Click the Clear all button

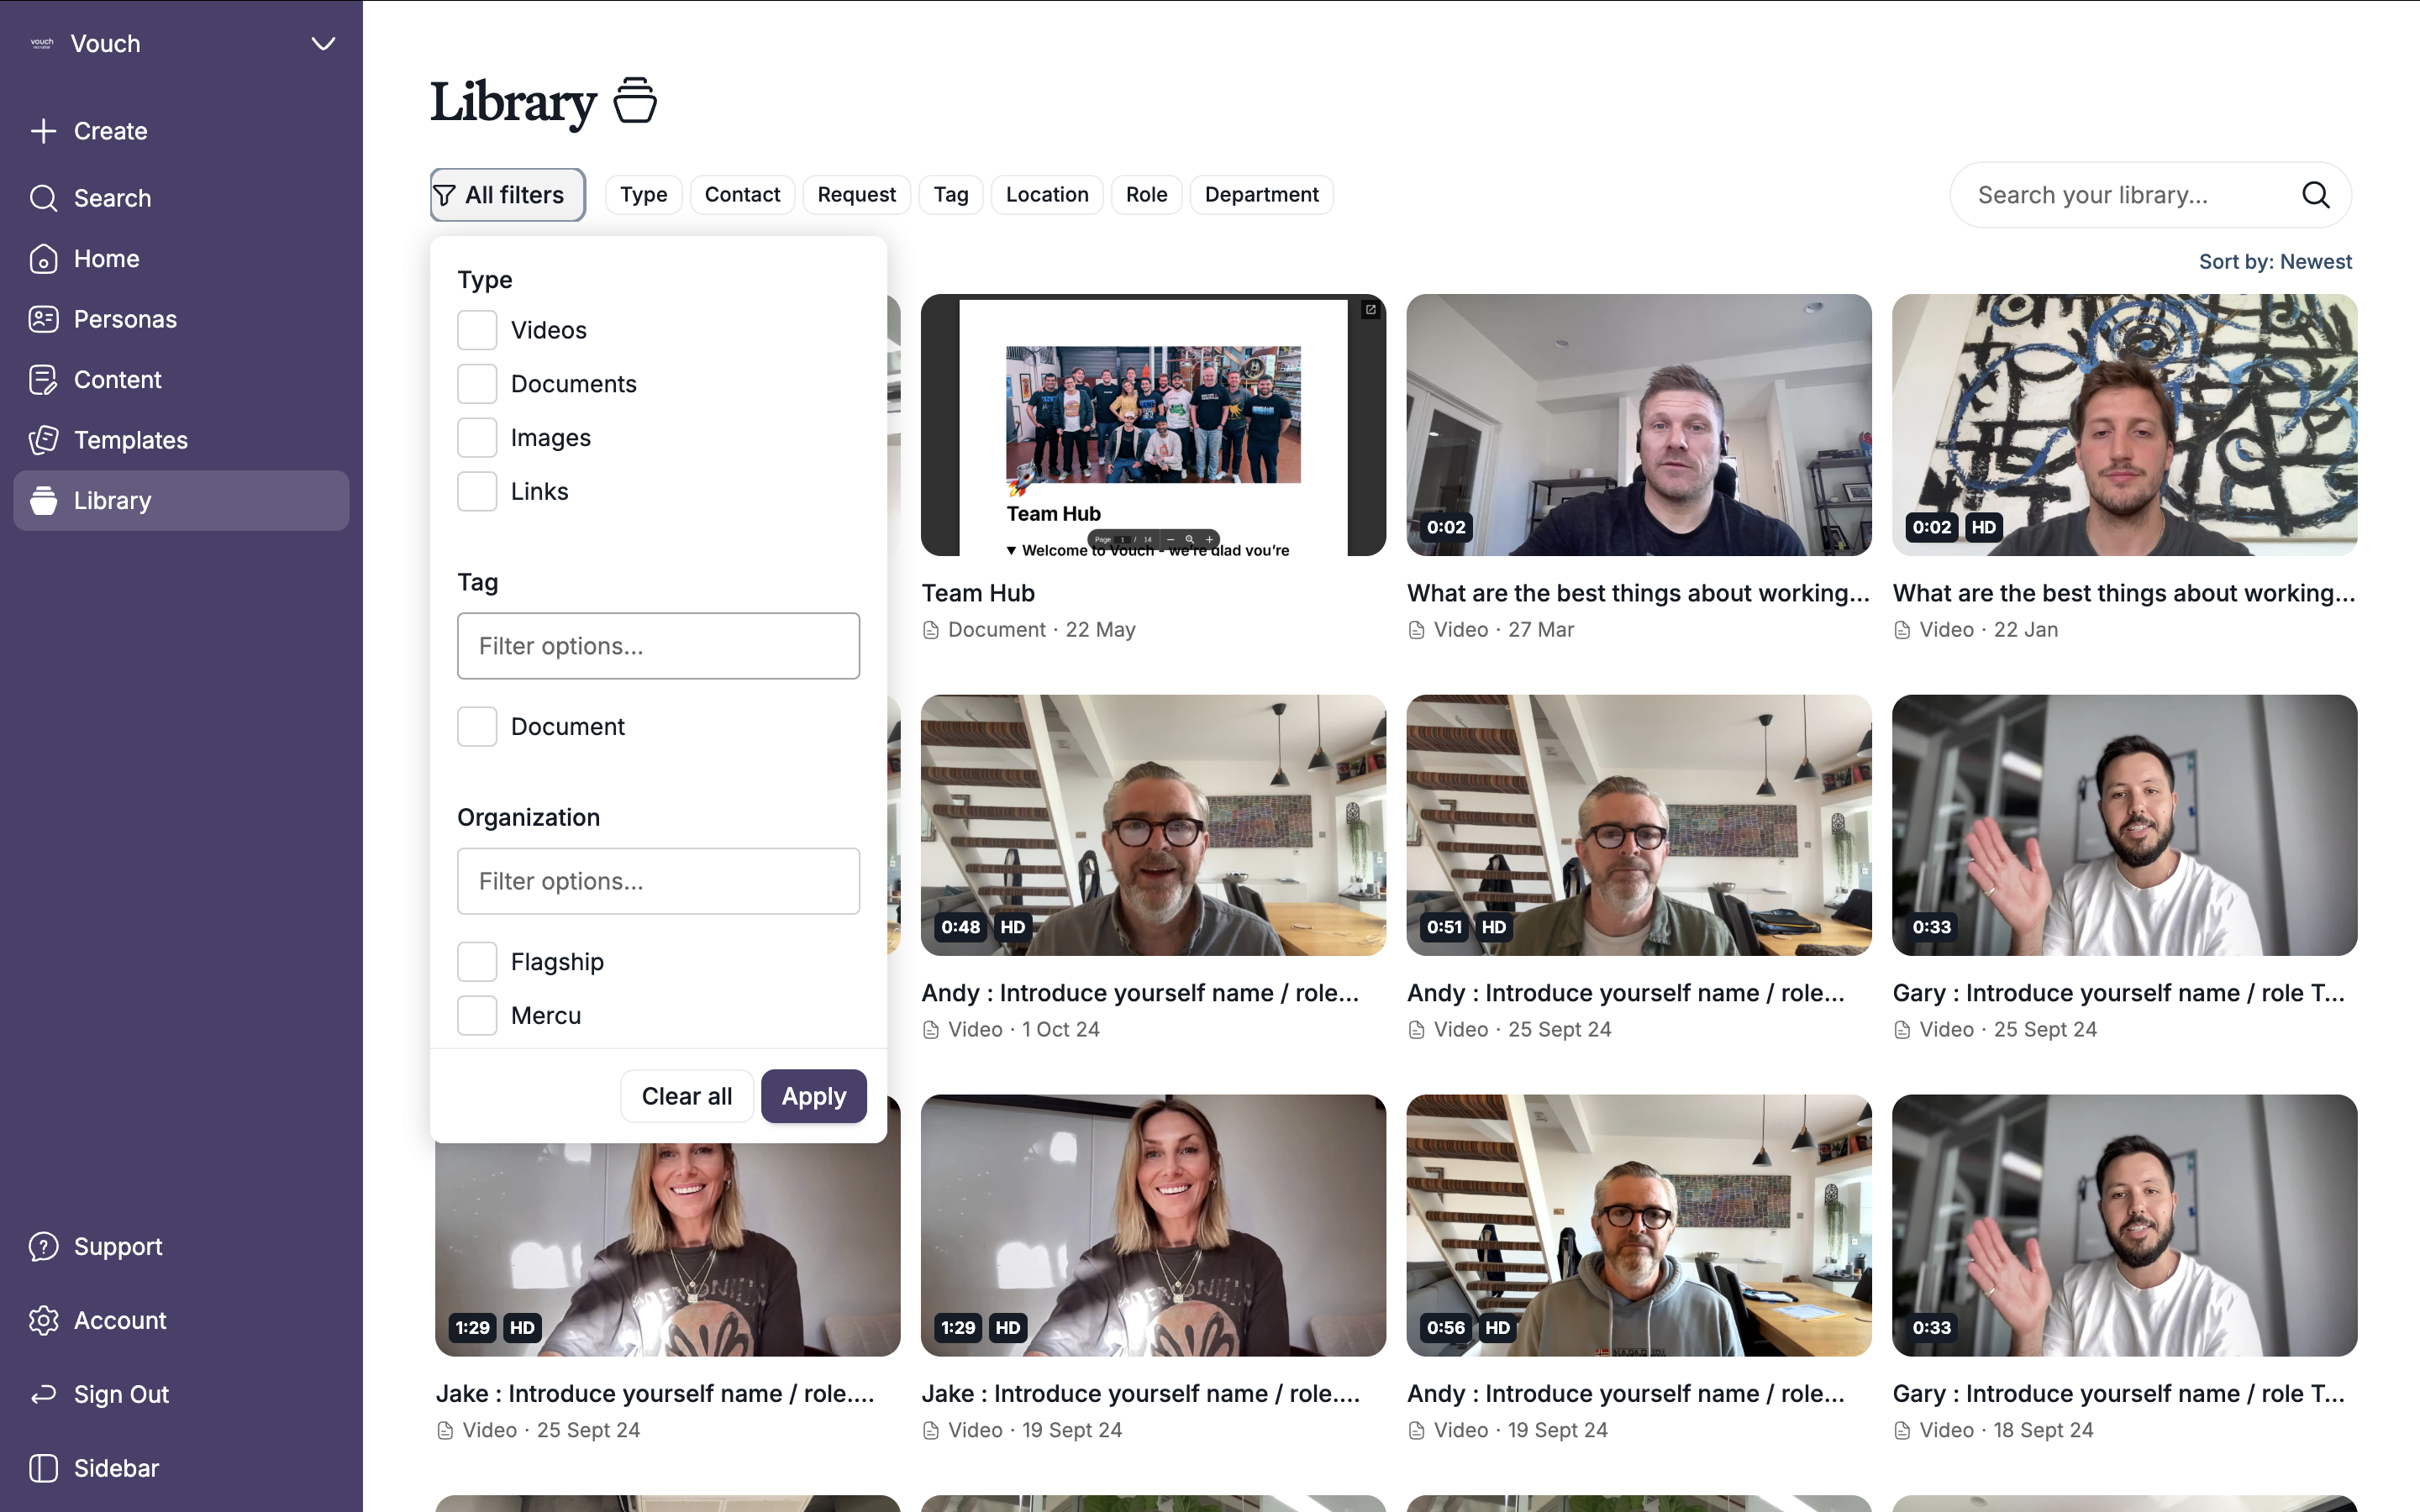[687, 1096]
